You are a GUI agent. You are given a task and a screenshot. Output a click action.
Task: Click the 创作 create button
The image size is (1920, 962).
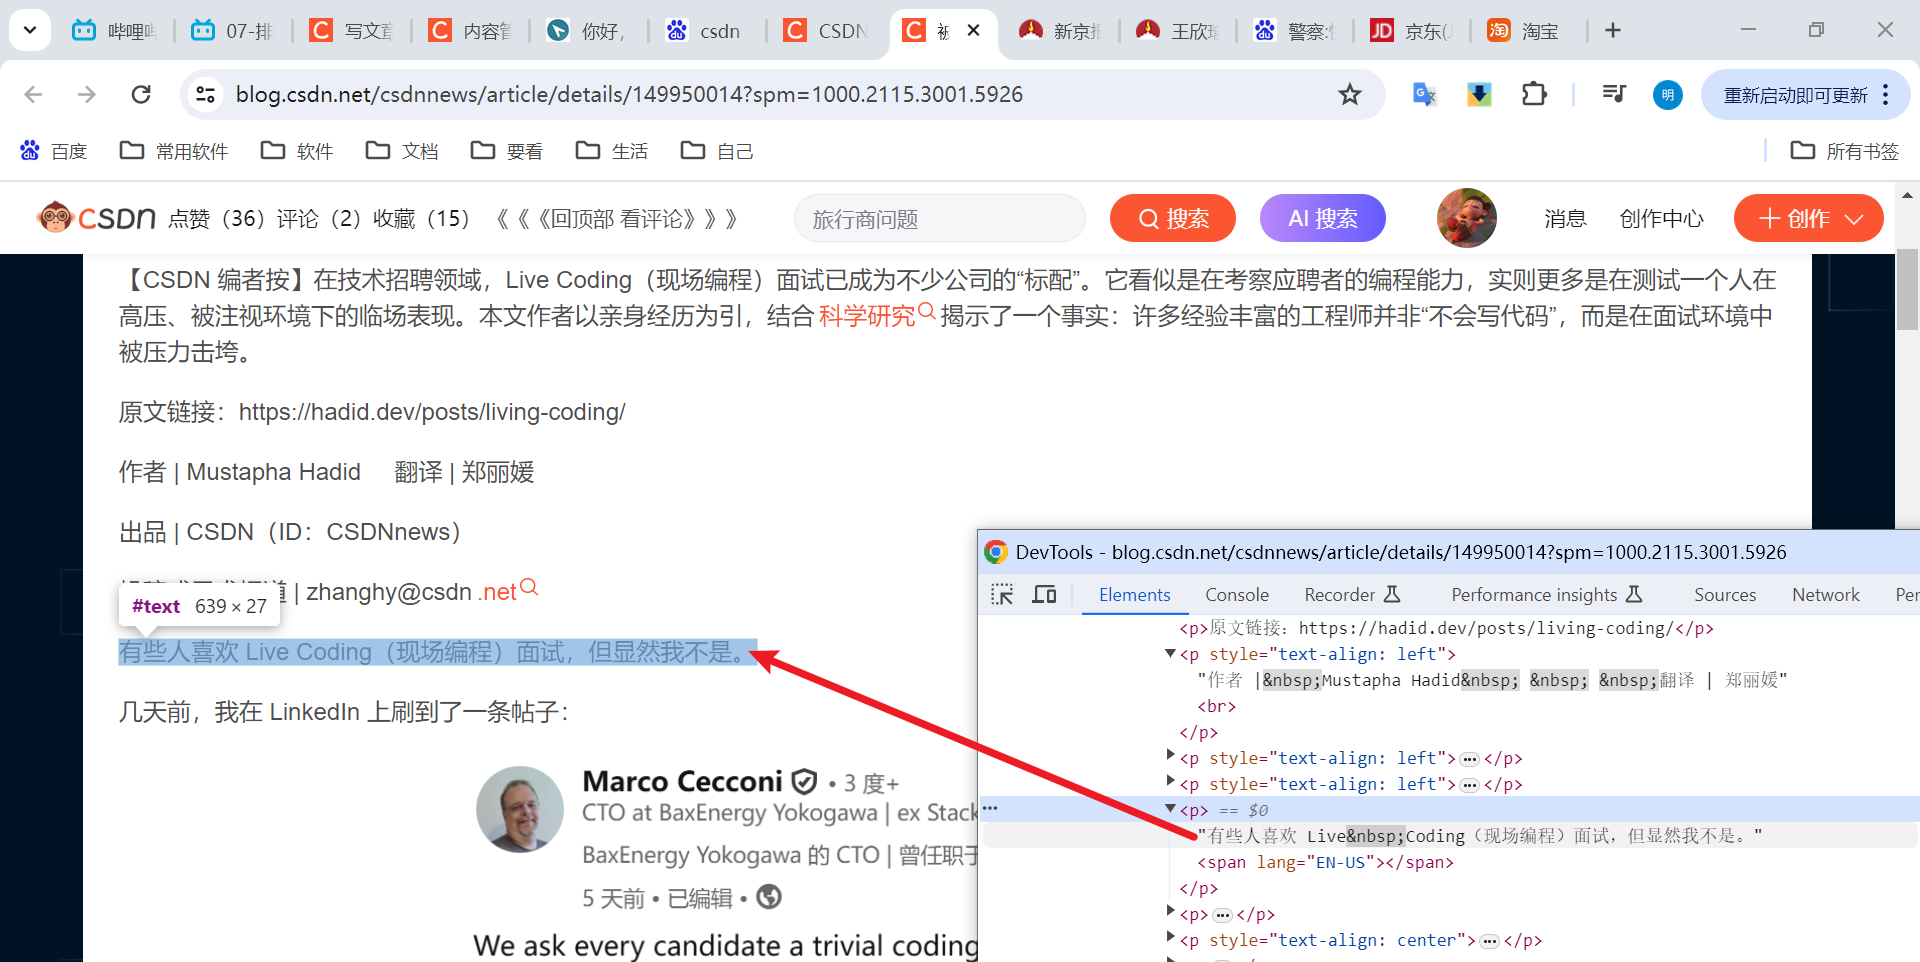[1809, 218]
